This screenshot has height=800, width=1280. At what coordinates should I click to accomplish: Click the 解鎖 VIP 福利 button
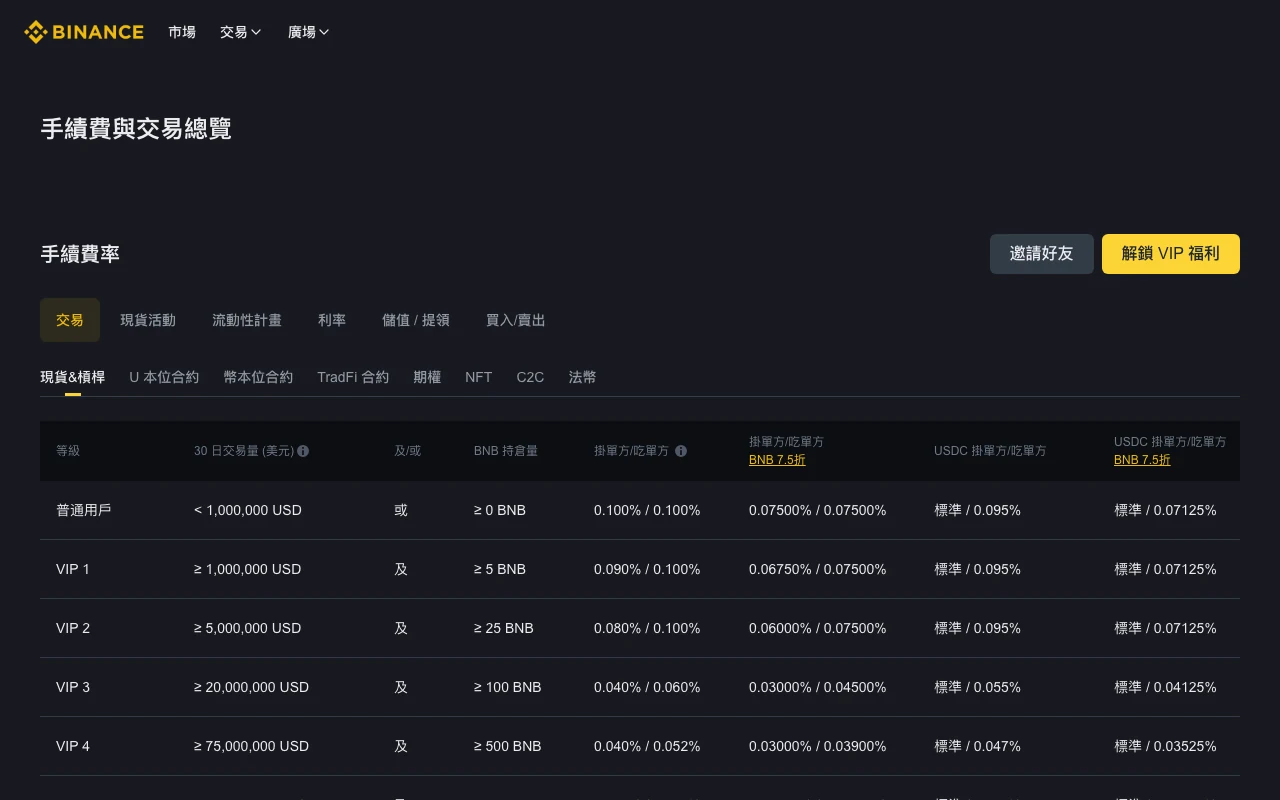[1171, 254]
